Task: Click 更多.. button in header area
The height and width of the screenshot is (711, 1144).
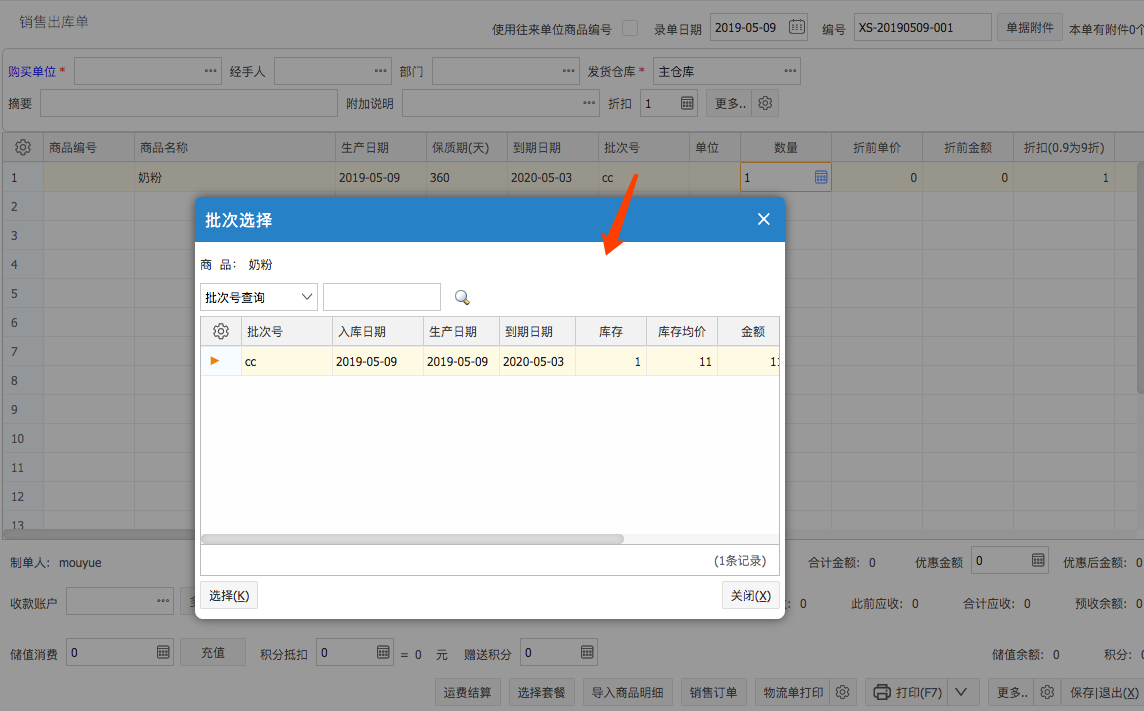Action: point(729,104)
